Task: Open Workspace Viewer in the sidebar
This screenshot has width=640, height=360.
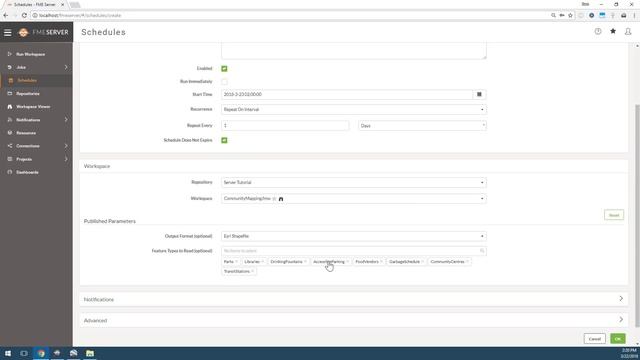Action: click(33, 107)
